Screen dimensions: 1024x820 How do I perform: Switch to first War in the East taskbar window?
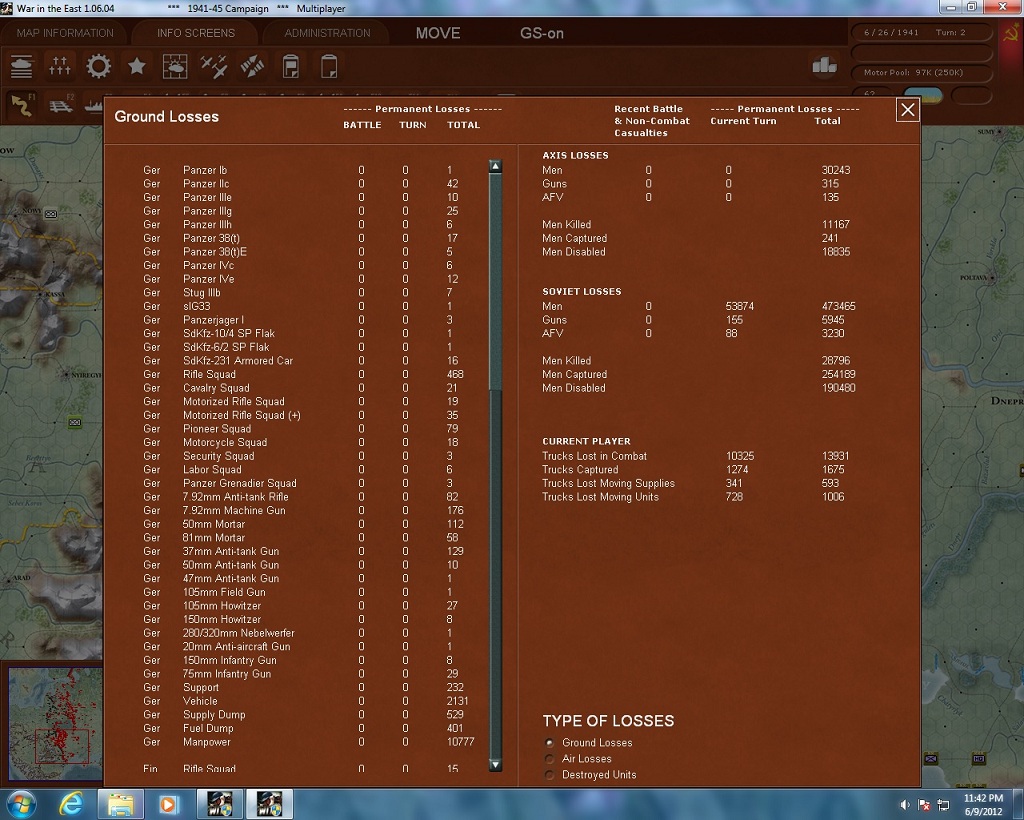[219, 804]
